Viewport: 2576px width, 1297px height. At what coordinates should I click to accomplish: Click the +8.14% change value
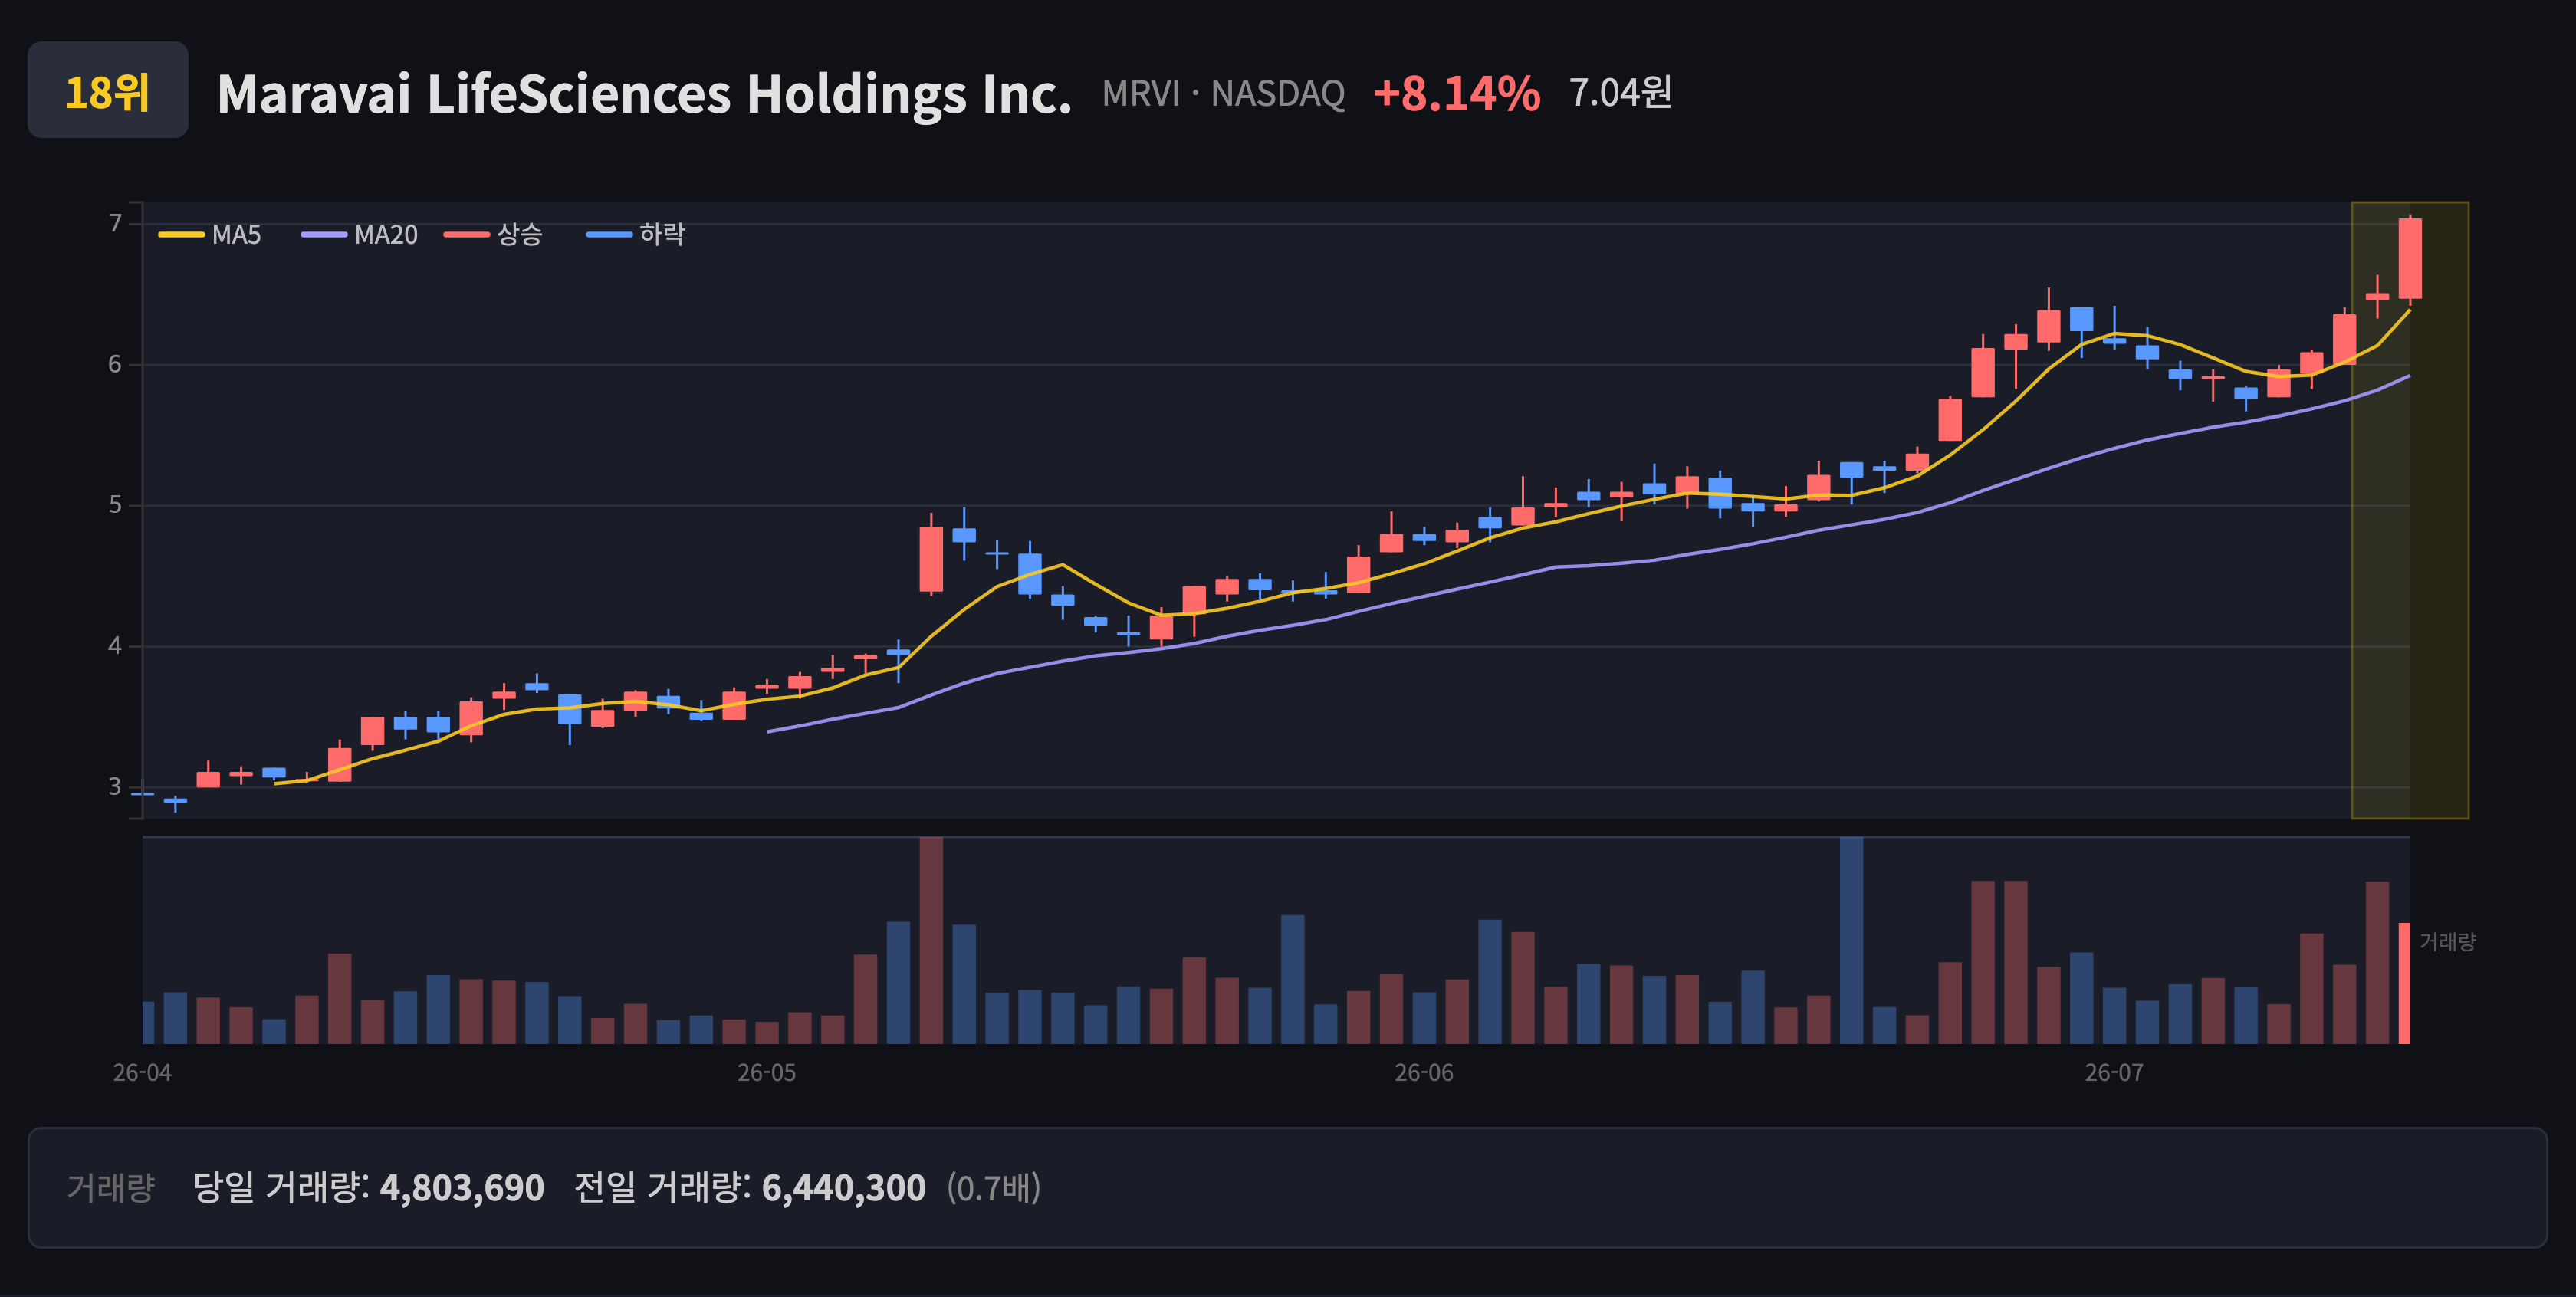tap(1456, 93)
